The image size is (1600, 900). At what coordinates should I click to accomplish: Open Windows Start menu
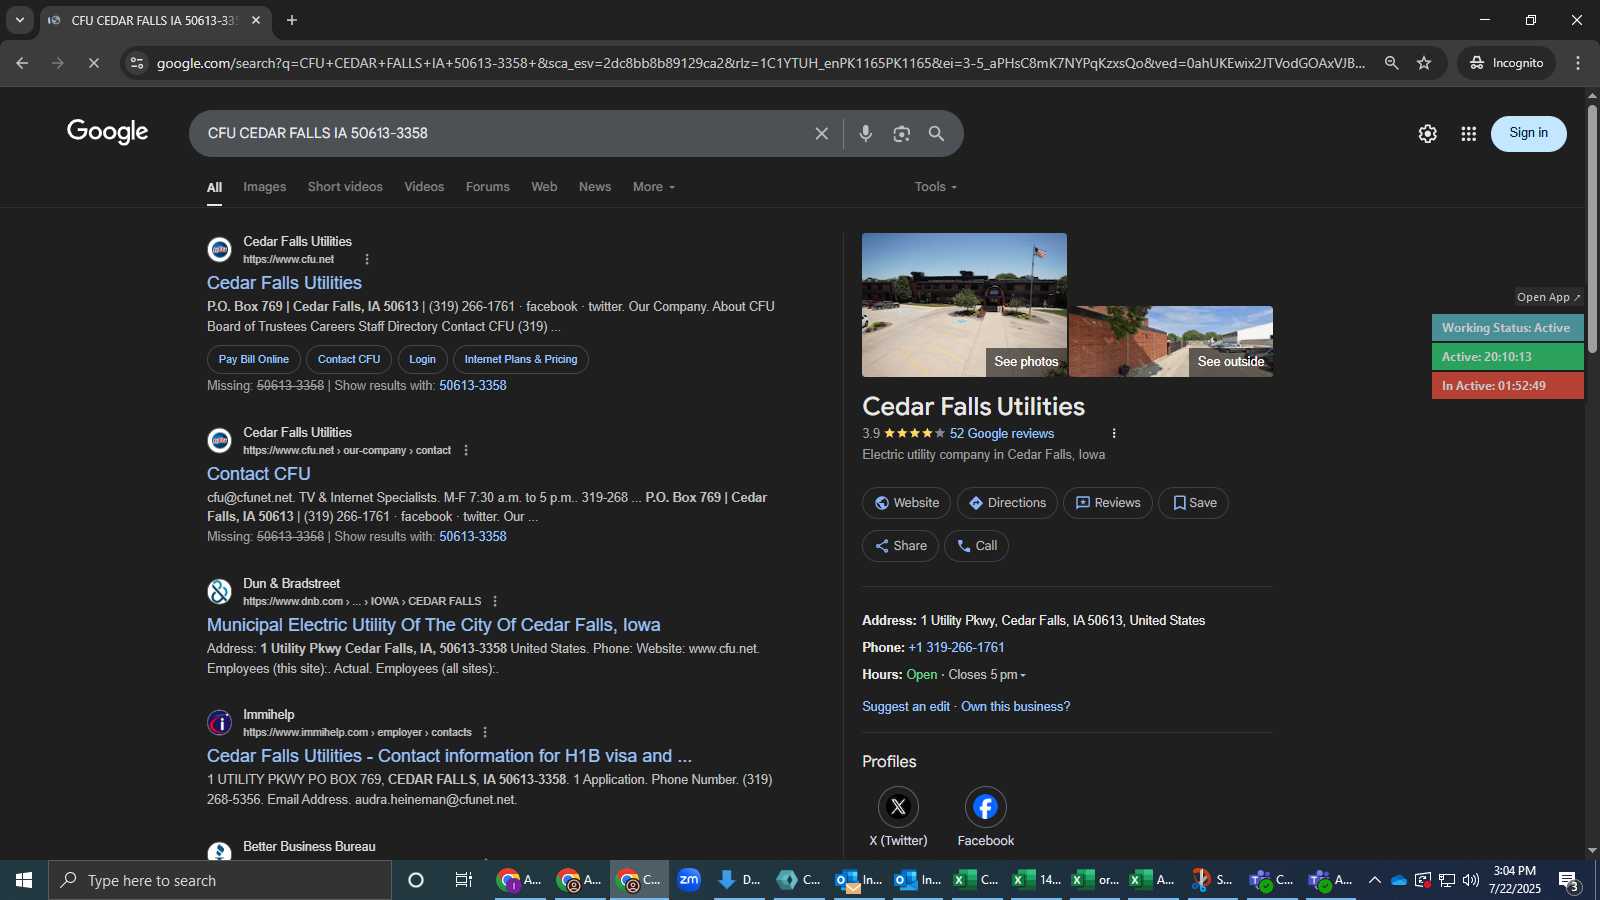(x=24, y=880)
